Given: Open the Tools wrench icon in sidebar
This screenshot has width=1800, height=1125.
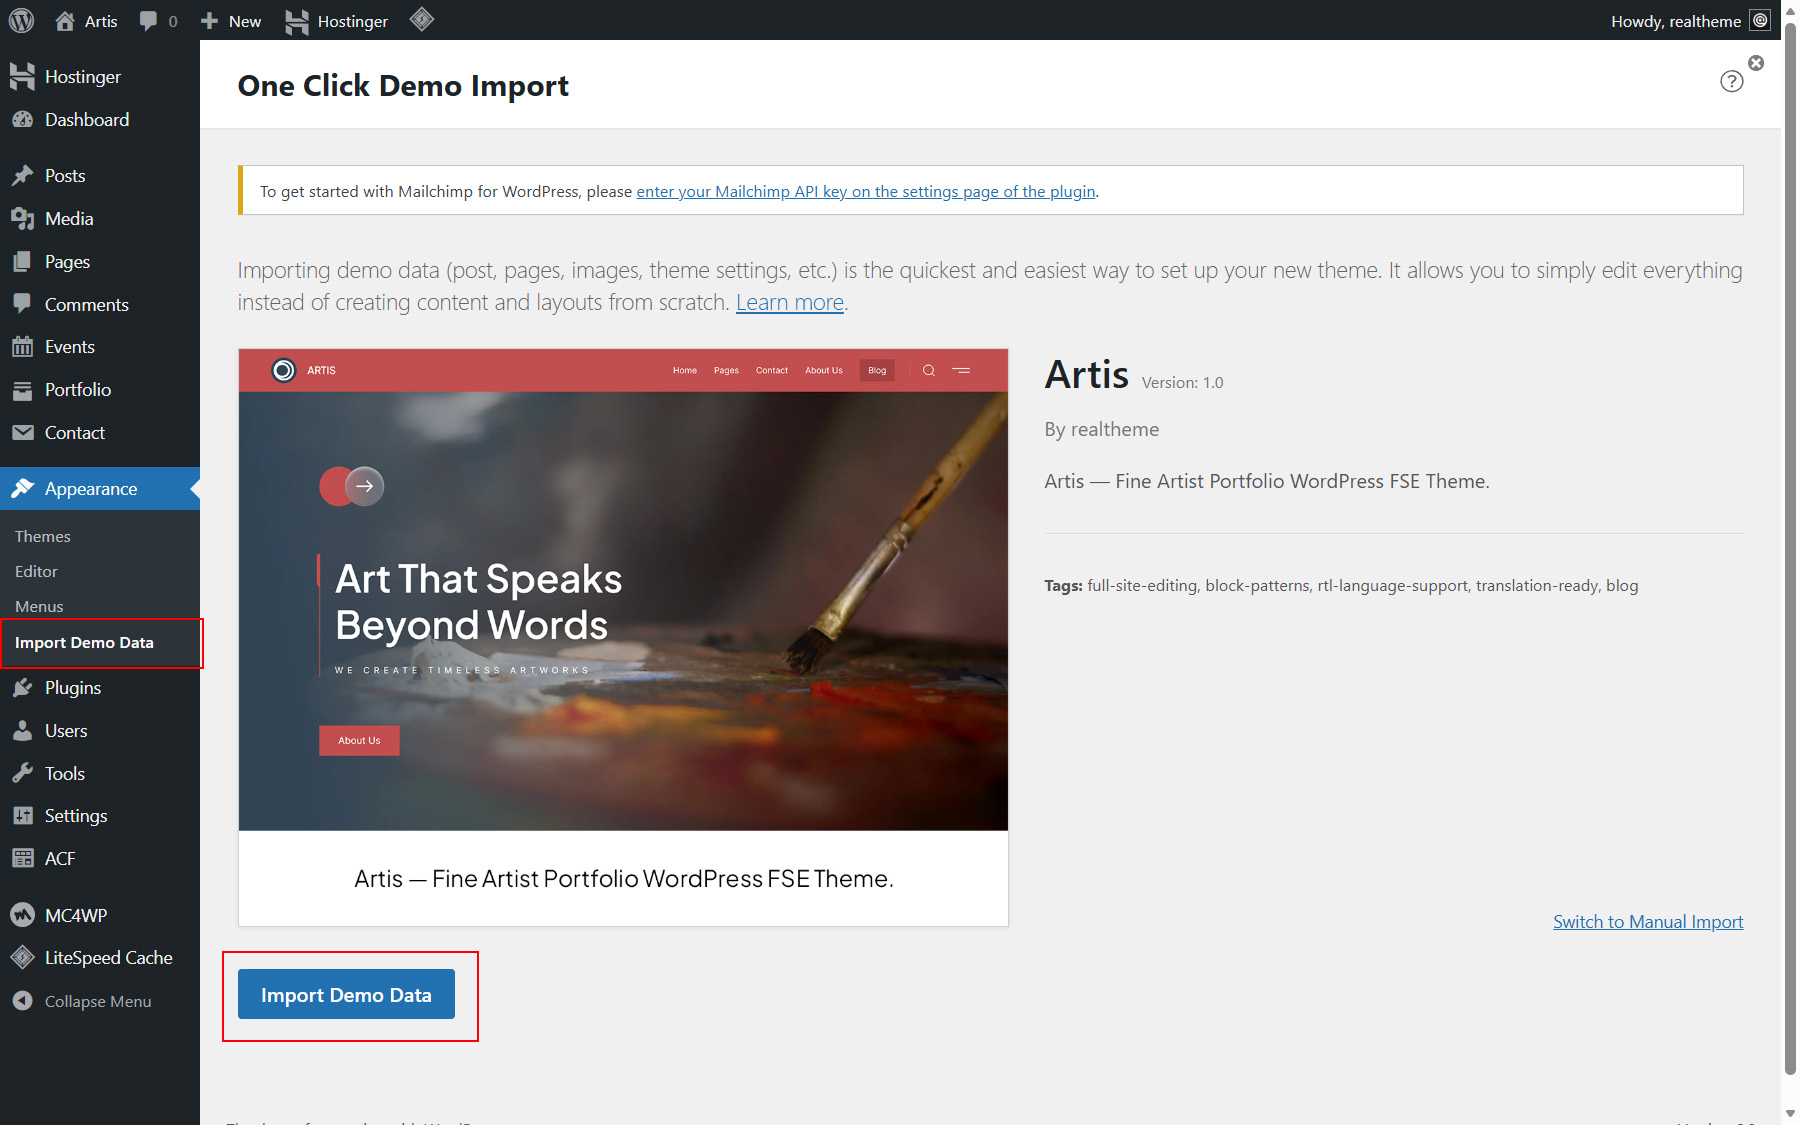Looking at the screenshot, I should 22,774.
